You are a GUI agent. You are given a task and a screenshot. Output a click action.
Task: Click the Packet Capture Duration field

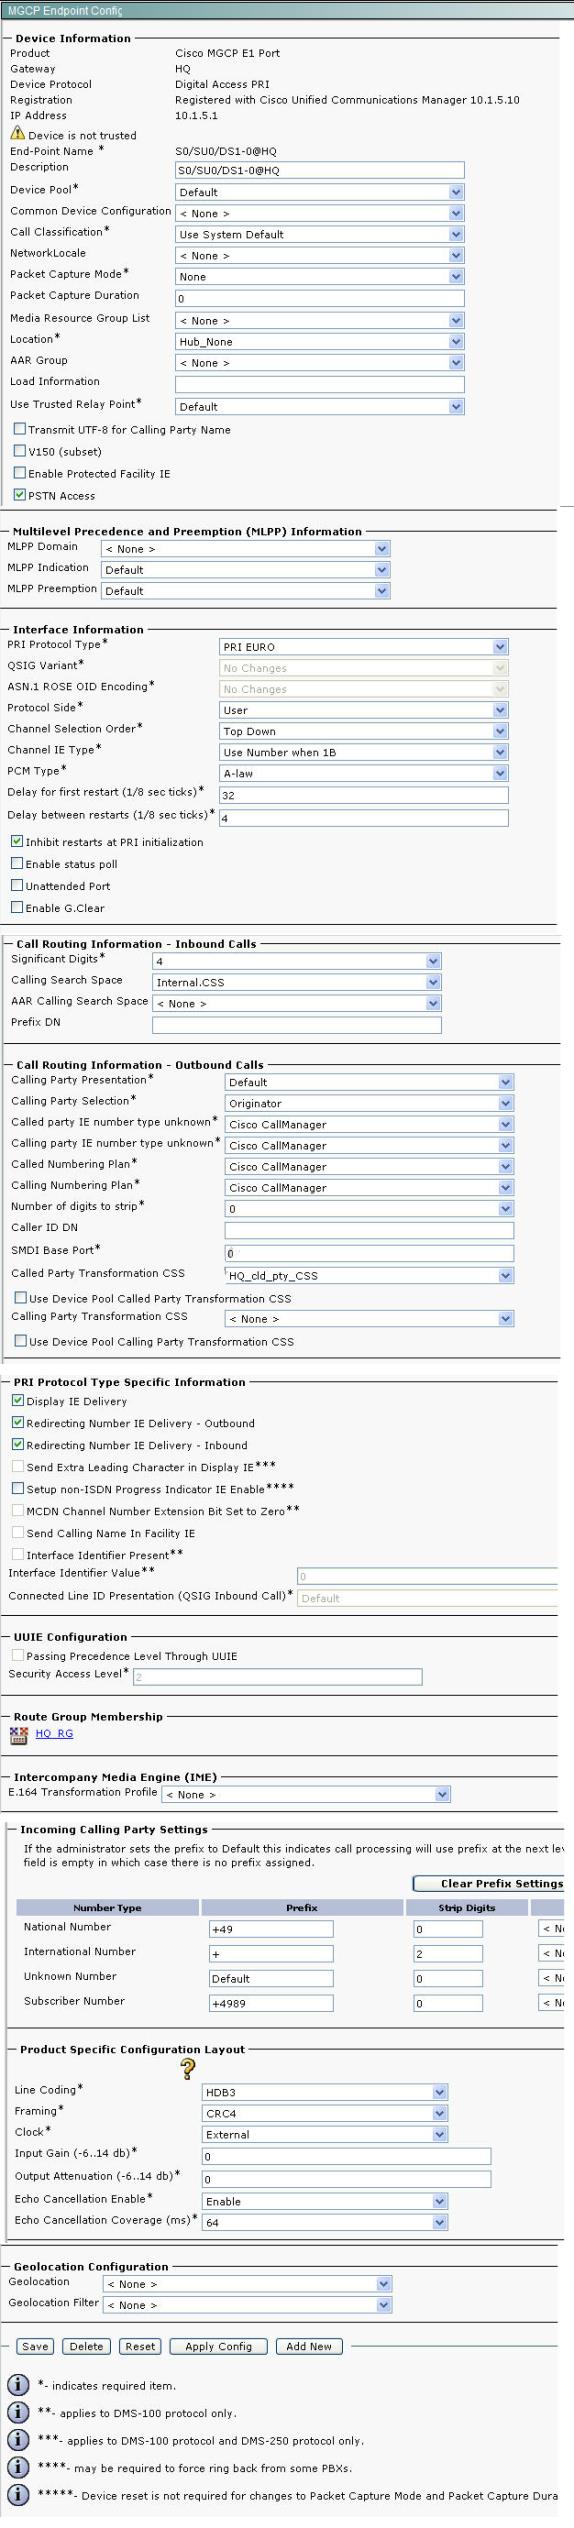click(320, 298)
